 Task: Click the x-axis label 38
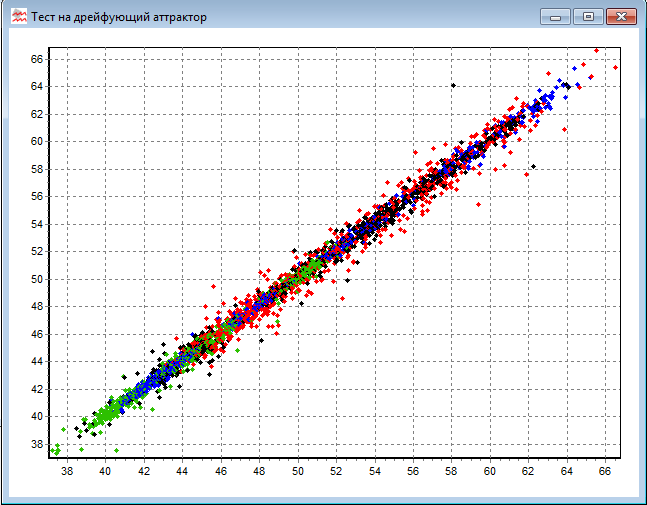67,470
